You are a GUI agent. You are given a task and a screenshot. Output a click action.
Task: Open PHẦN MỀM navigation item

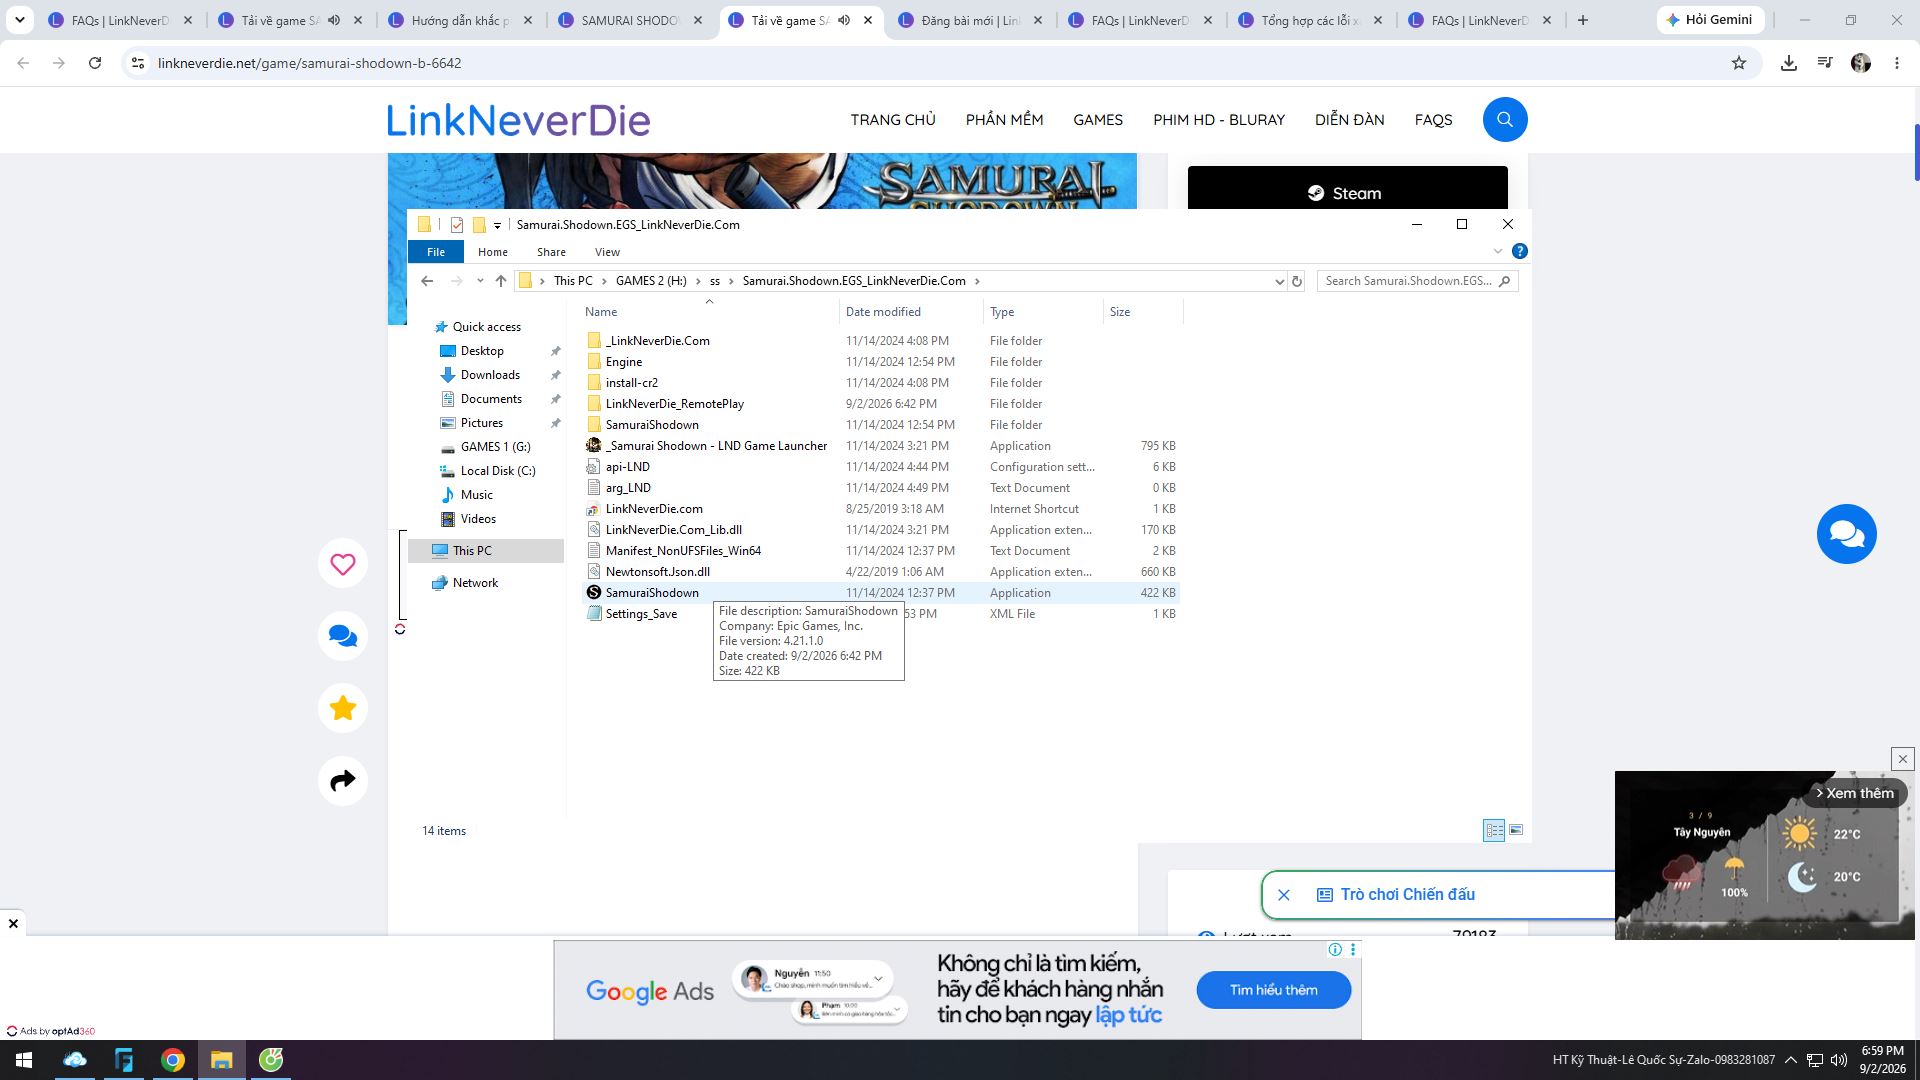pyautogui.click(x=1004, y=120)
